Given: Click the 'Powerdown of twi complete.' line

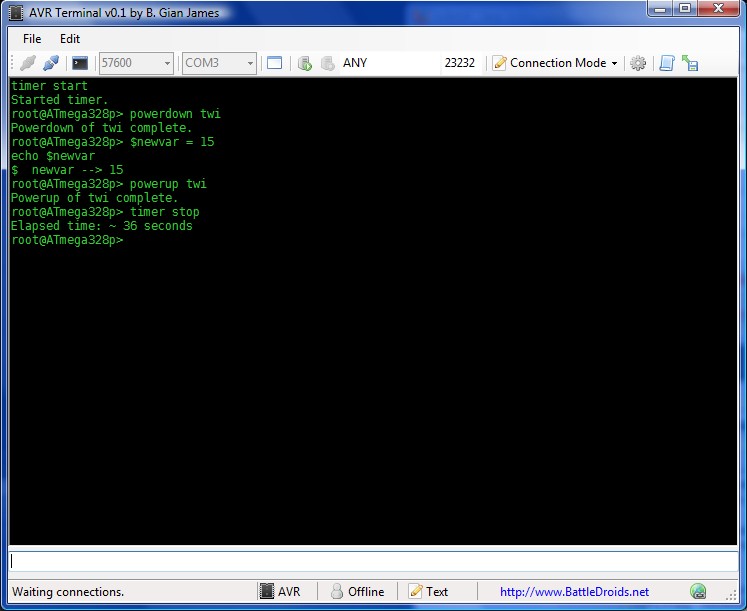Looking at the screenshot, I should (x=101, y=128).
